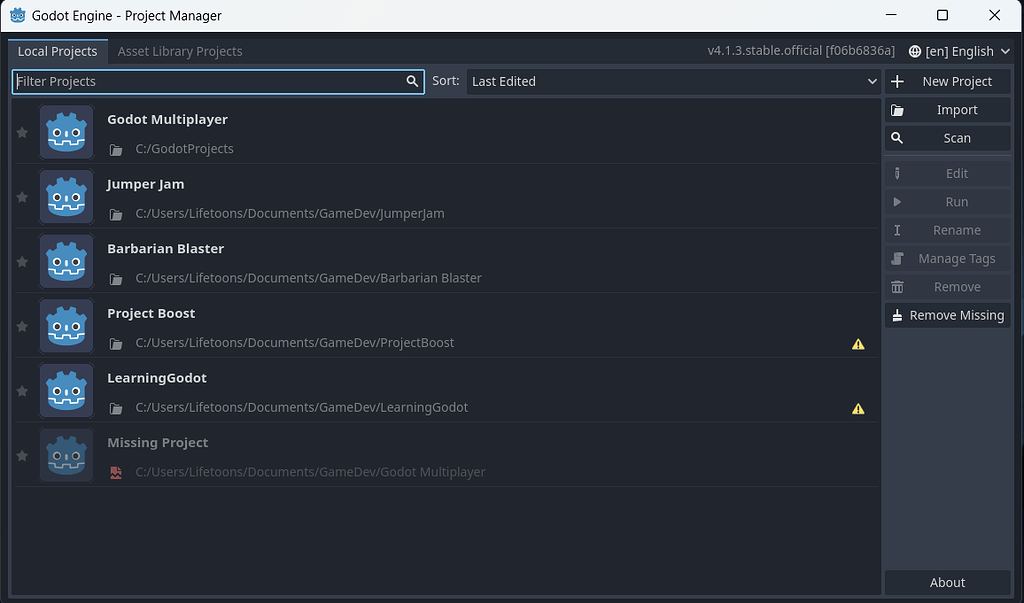Viewport: 1024px width, 603px height.
Task: Click the broken path icon under Missing Project
Action: coord(116,472)
